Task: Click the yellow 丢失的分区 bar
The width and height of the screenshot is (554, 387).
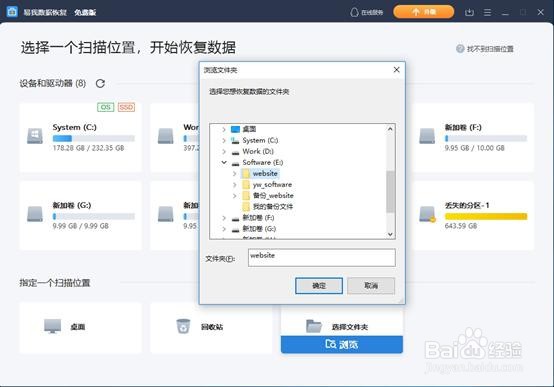Action: click(x=486, y=216)
